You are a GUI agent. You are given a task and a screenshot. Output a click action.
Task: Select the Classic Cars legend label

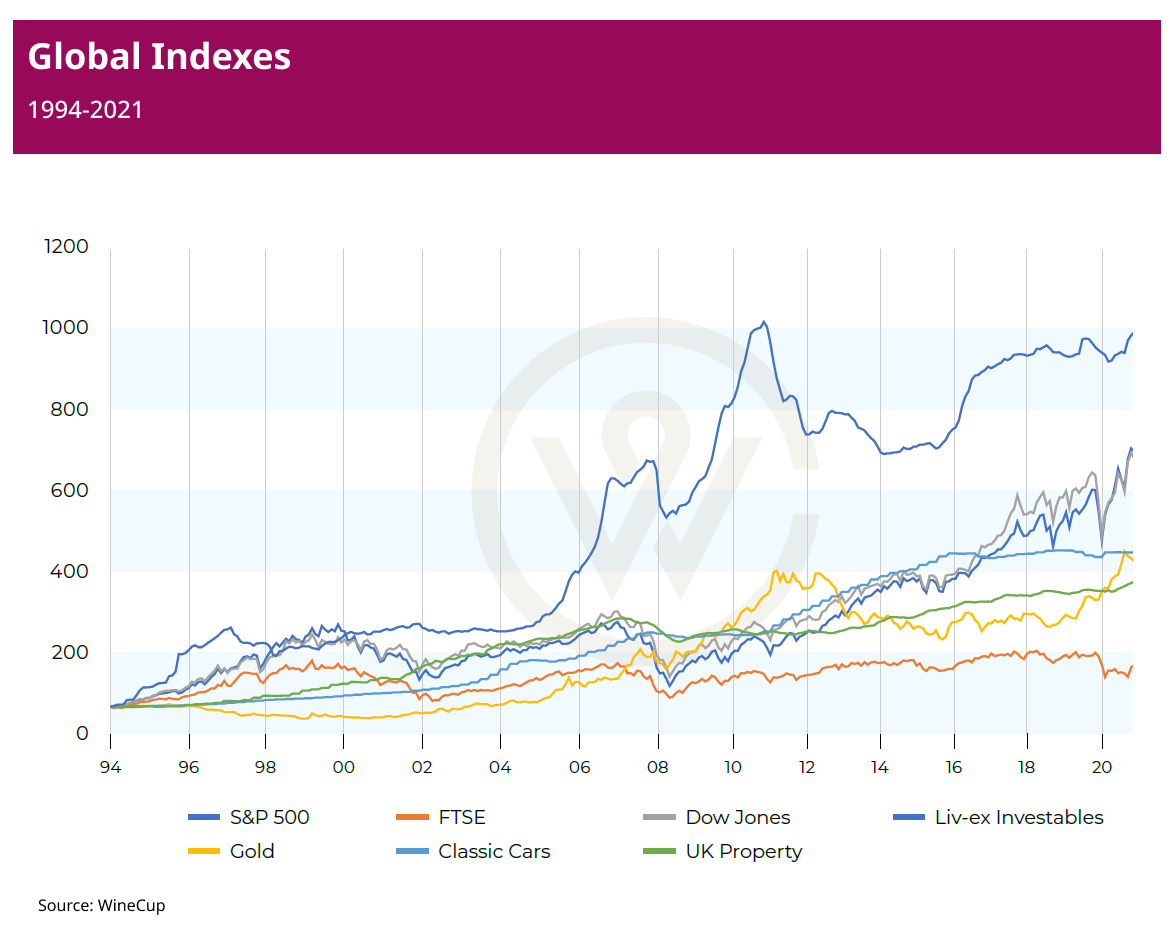pos(494,851)
